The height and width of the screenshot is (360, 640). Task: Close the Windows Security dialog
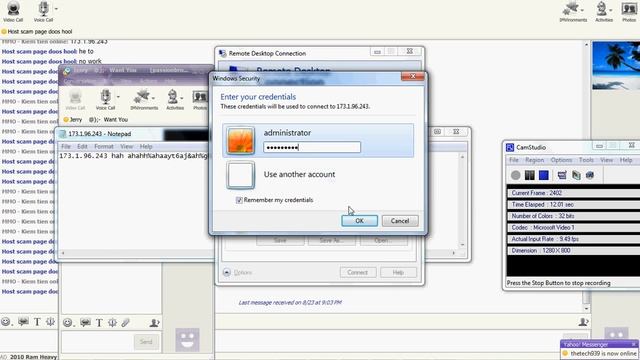[x=412, y=76]
